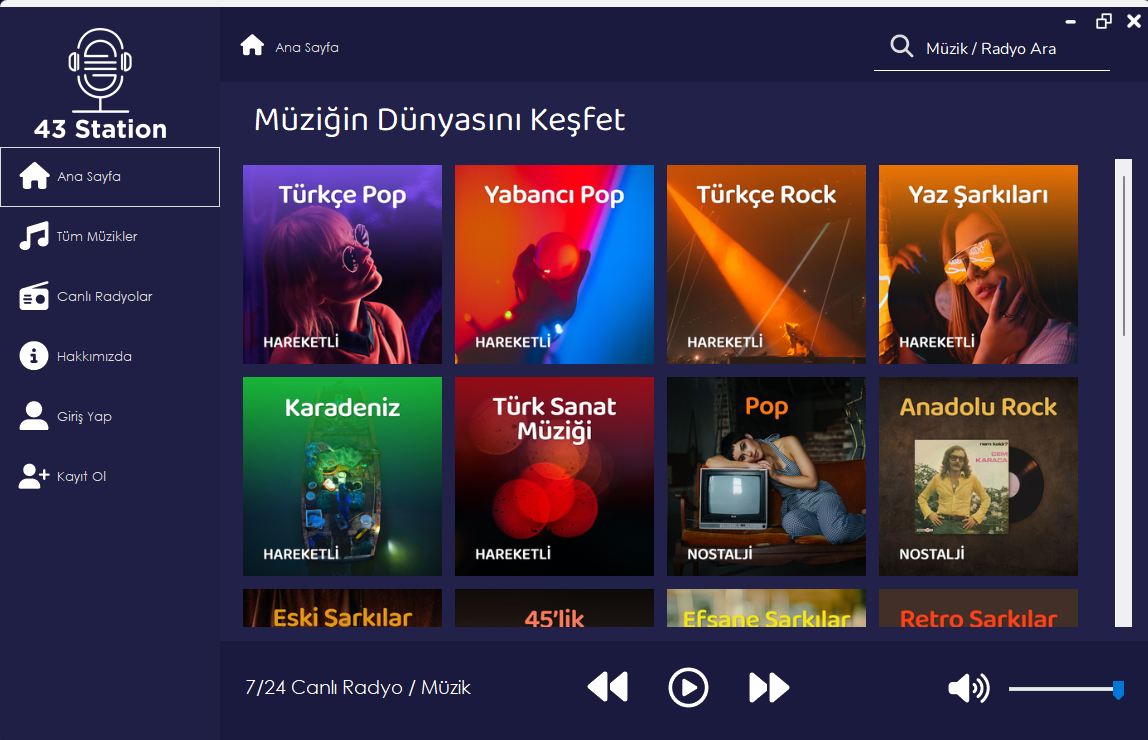Select Kayıt Ol in the sidebar
This screenshot has height=740, width=1148.
pos(110,476)
